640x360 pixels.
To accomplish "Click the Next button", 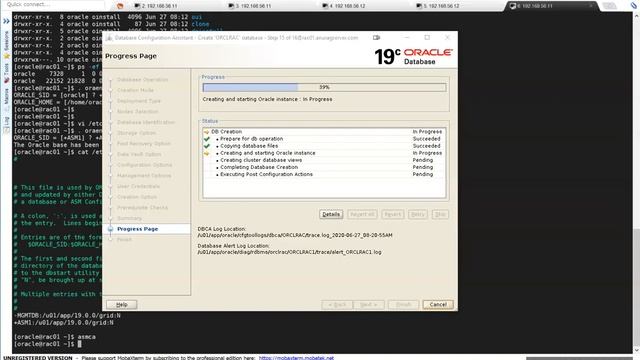I will coord(369,304).
